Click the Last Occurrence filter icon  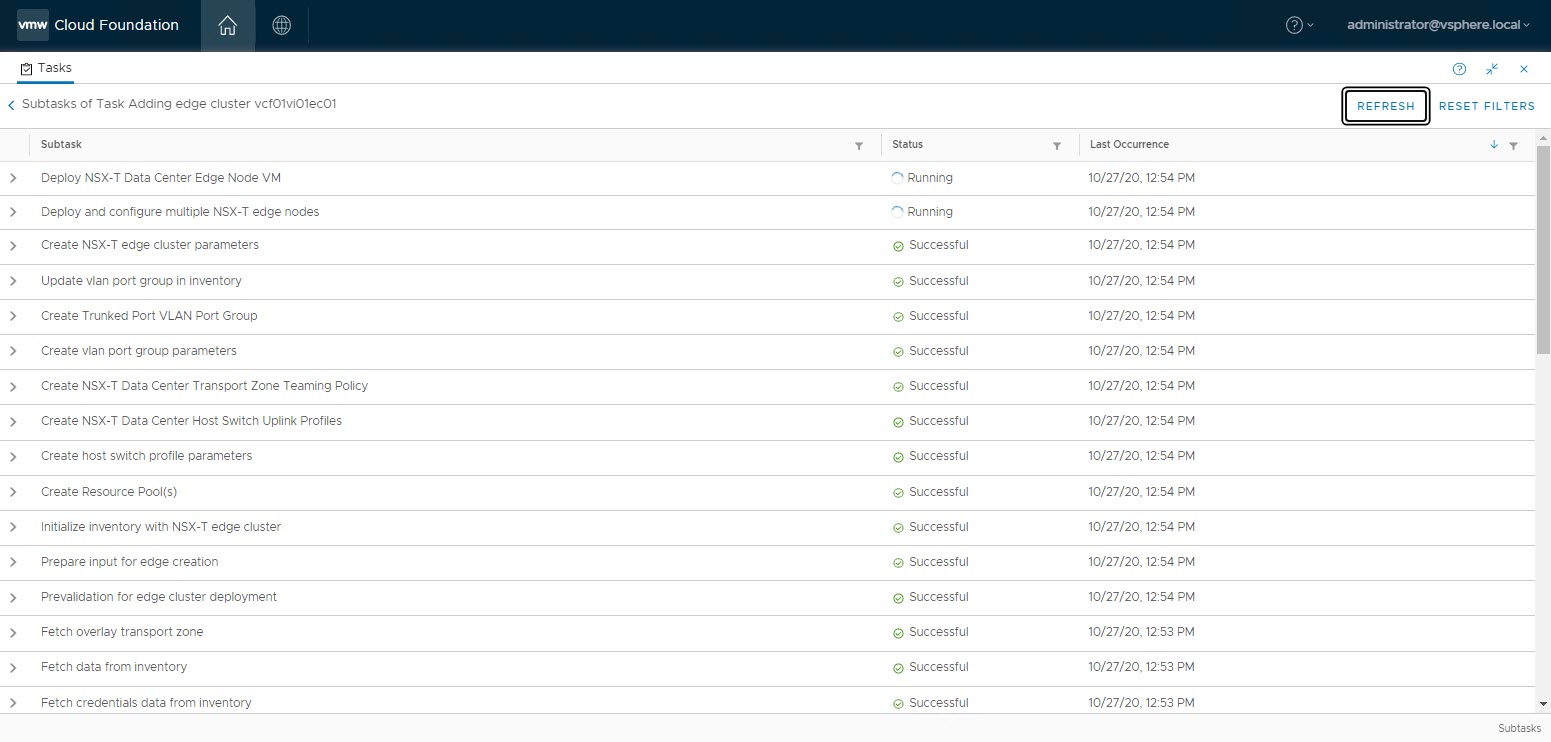pos(1513,146)
